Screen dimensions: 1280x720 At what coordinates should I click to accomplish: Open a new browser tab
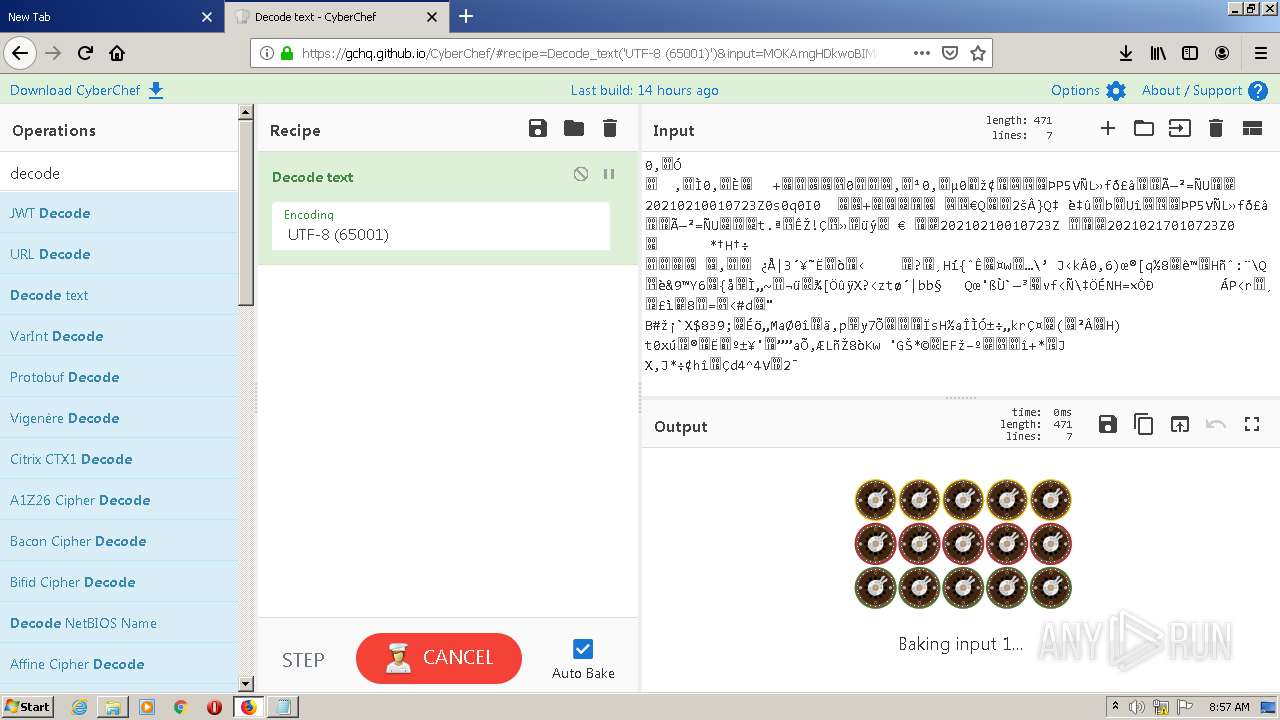point(466,16)
